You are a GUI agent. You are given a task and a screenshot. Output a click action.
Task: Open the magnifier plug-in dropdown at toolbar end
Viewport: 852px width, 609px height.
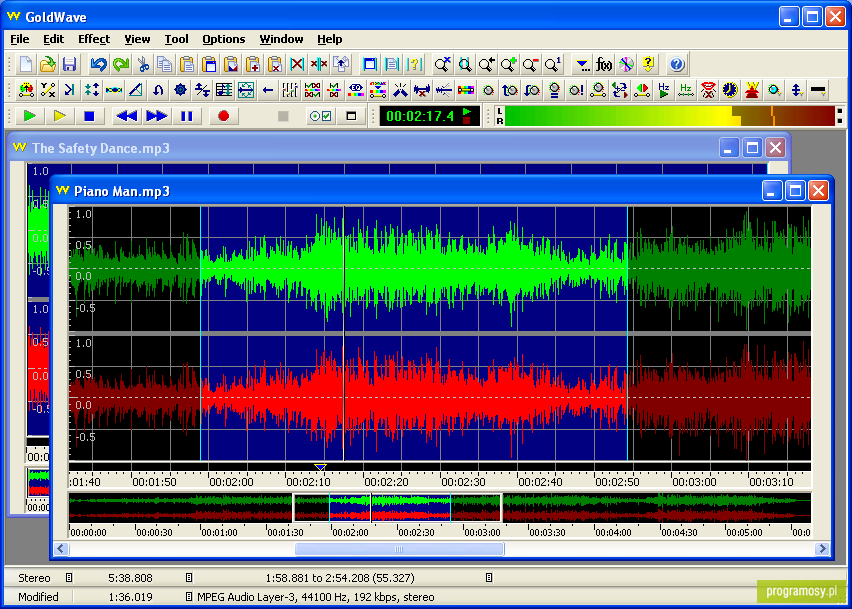pos(774,90)
